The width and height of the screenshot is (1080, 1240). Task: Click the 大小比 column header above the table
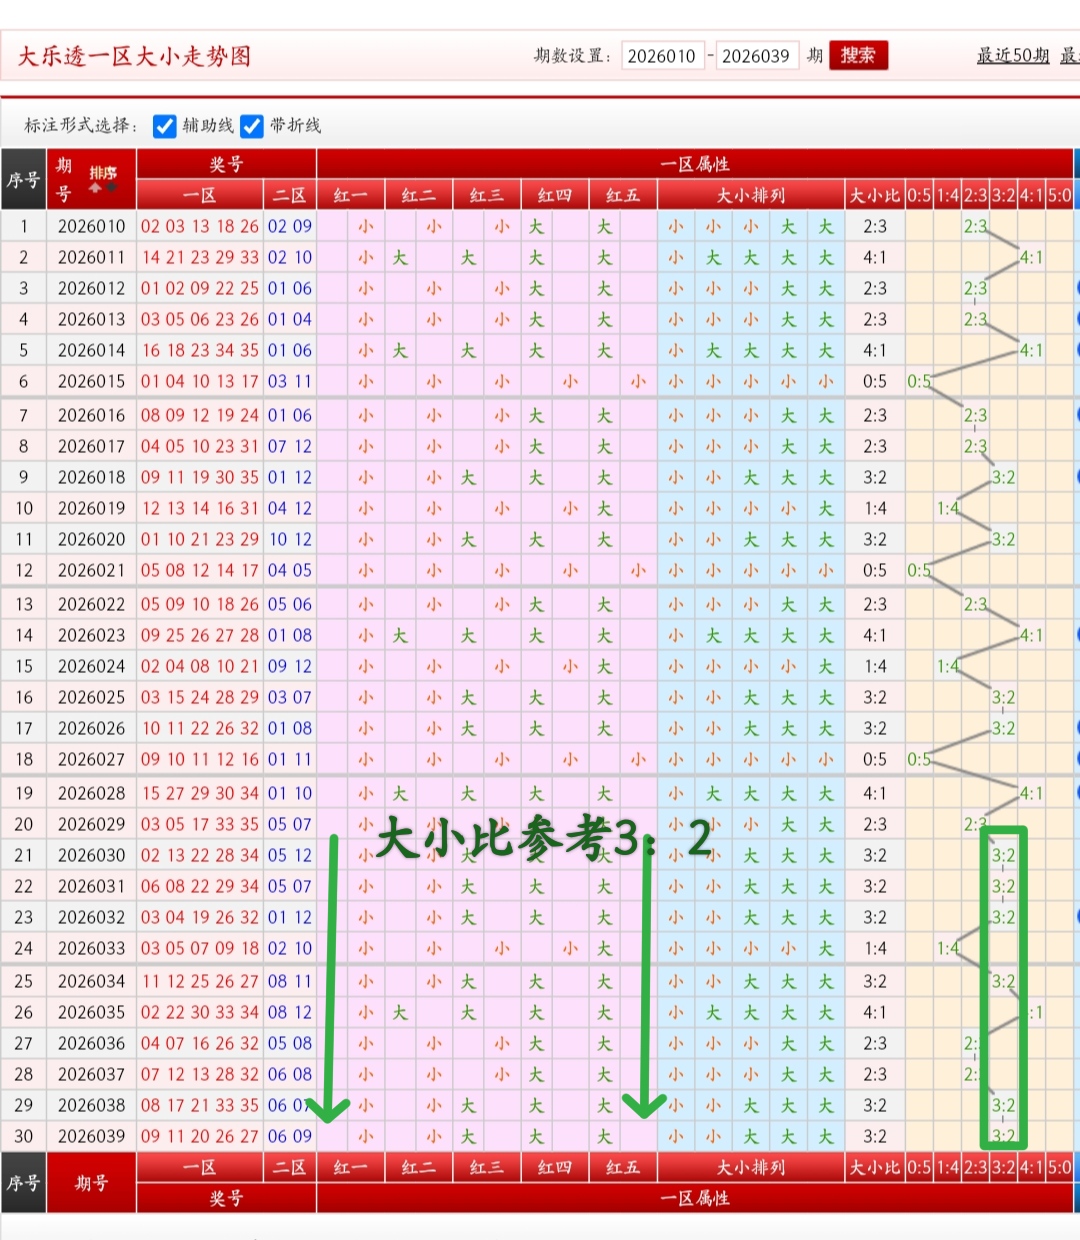[x=874, y=195]
